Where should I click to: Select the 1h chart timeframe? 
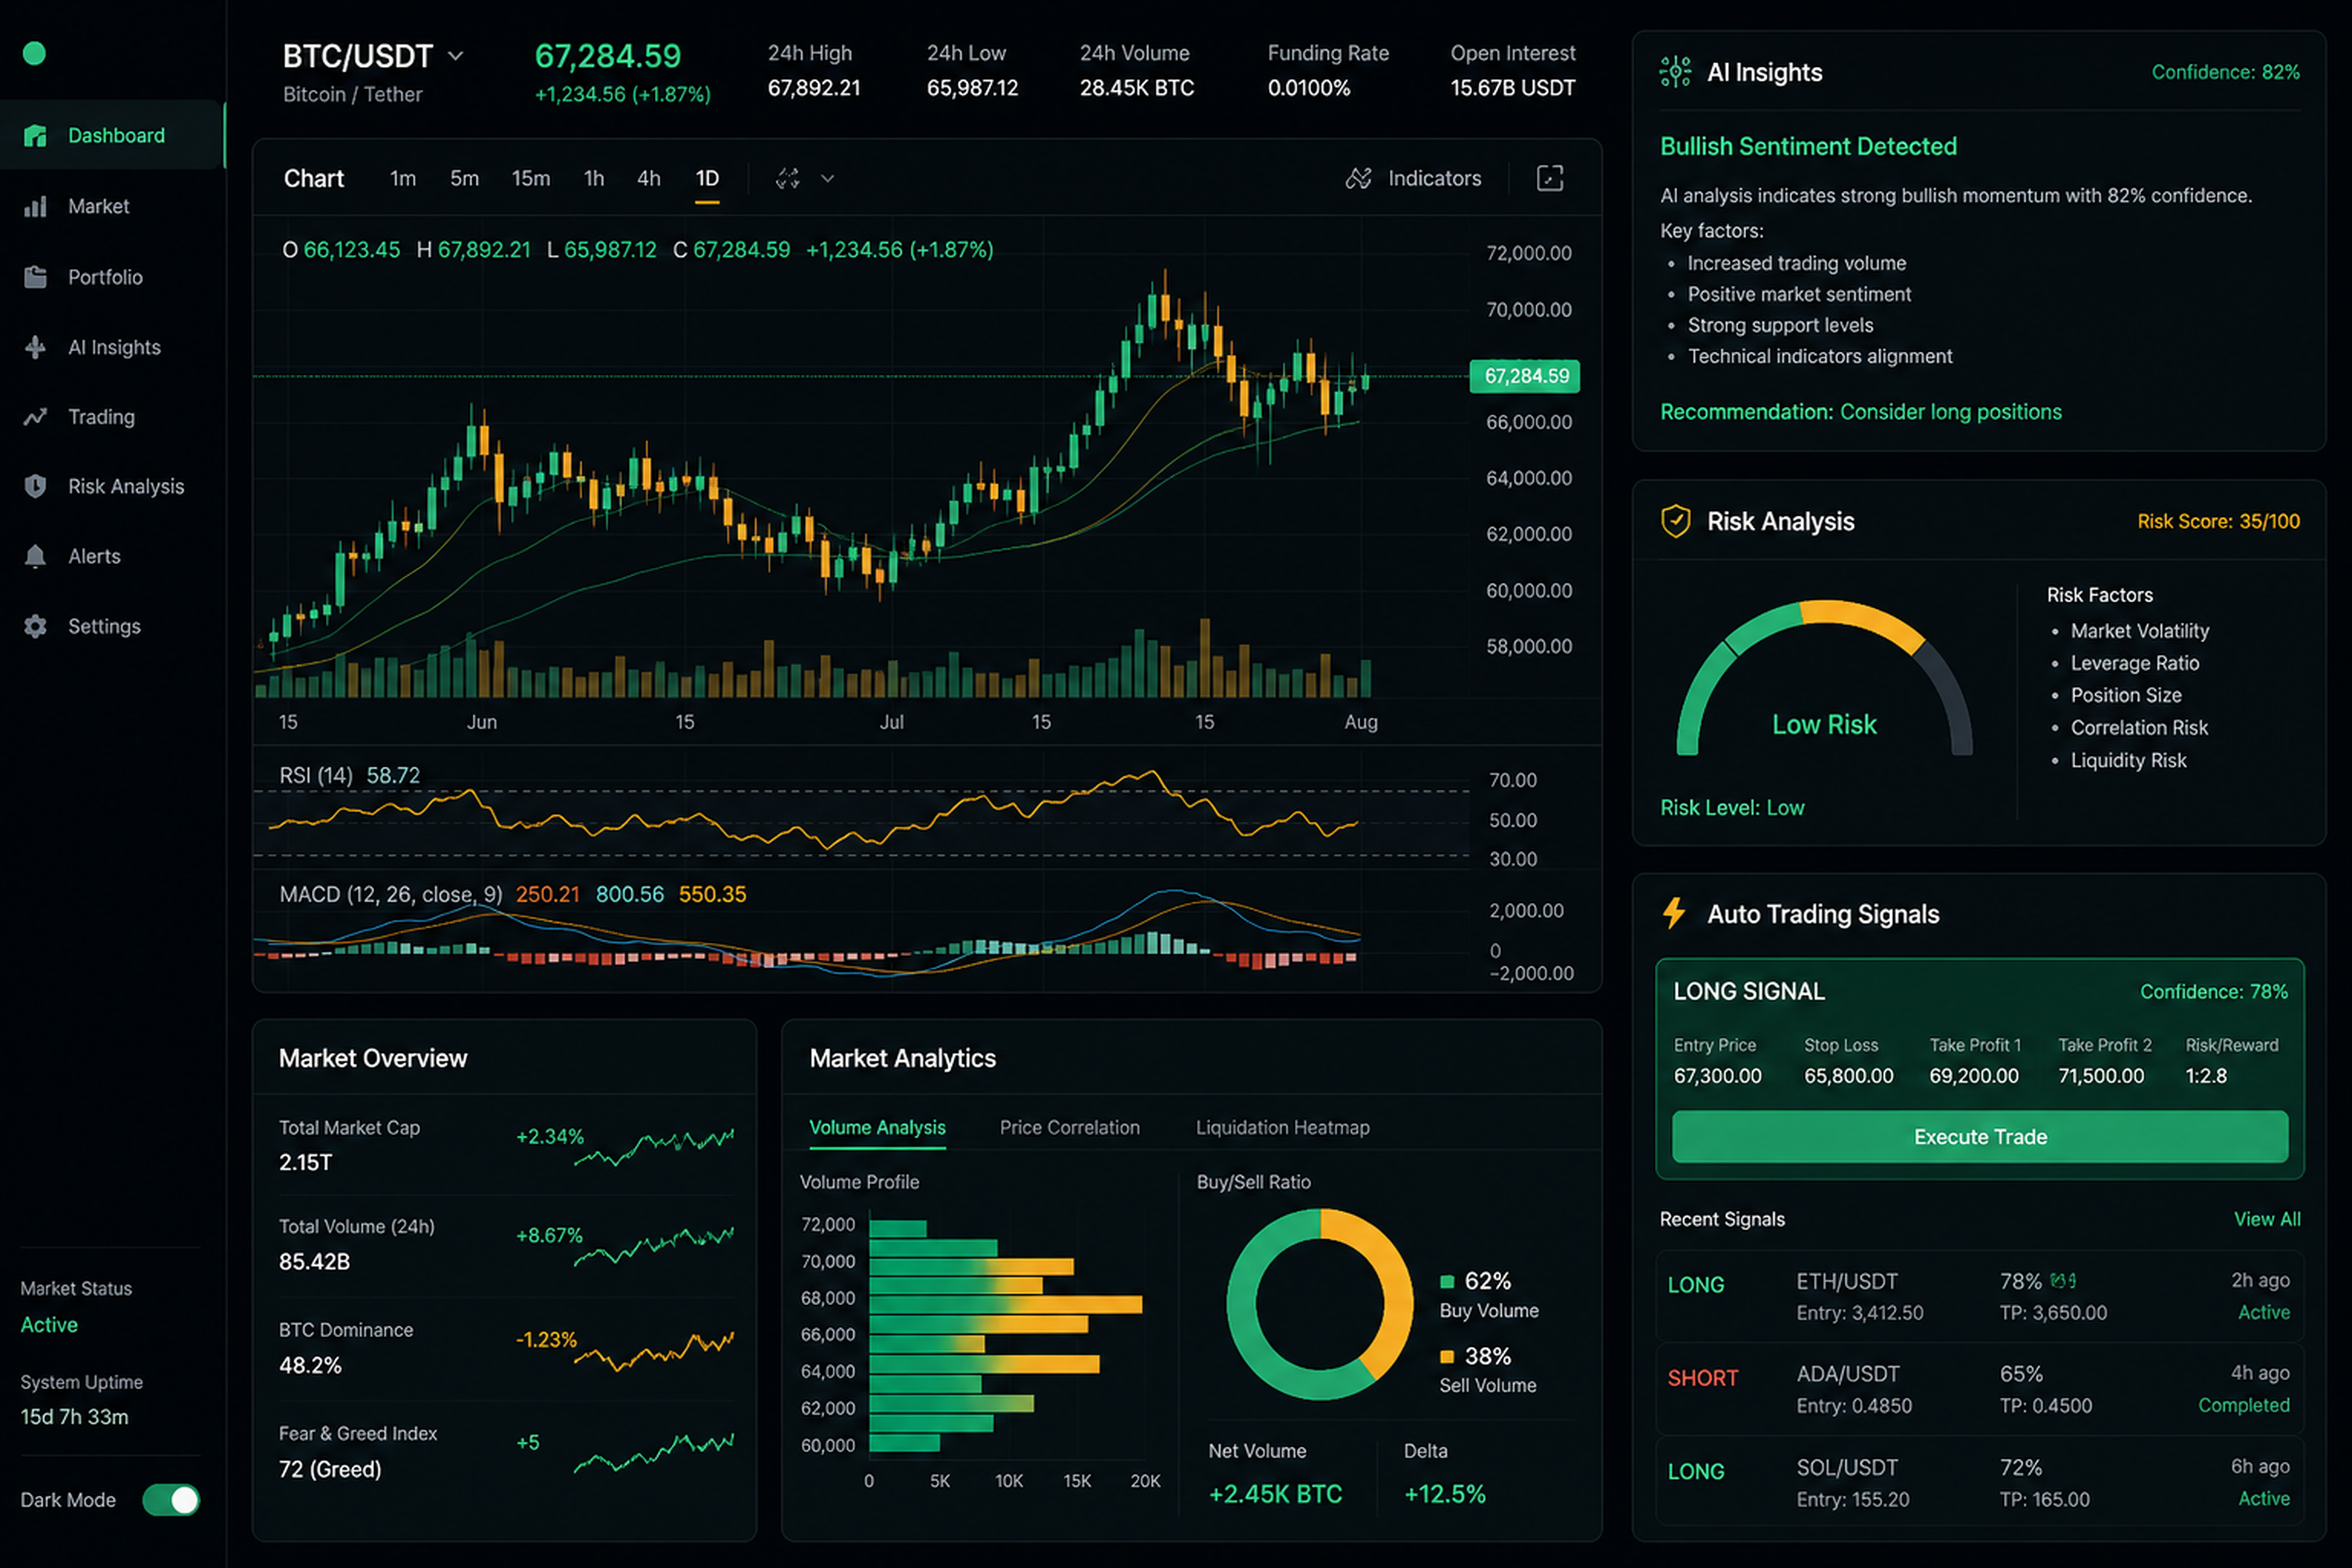click(x=594, y=178)
